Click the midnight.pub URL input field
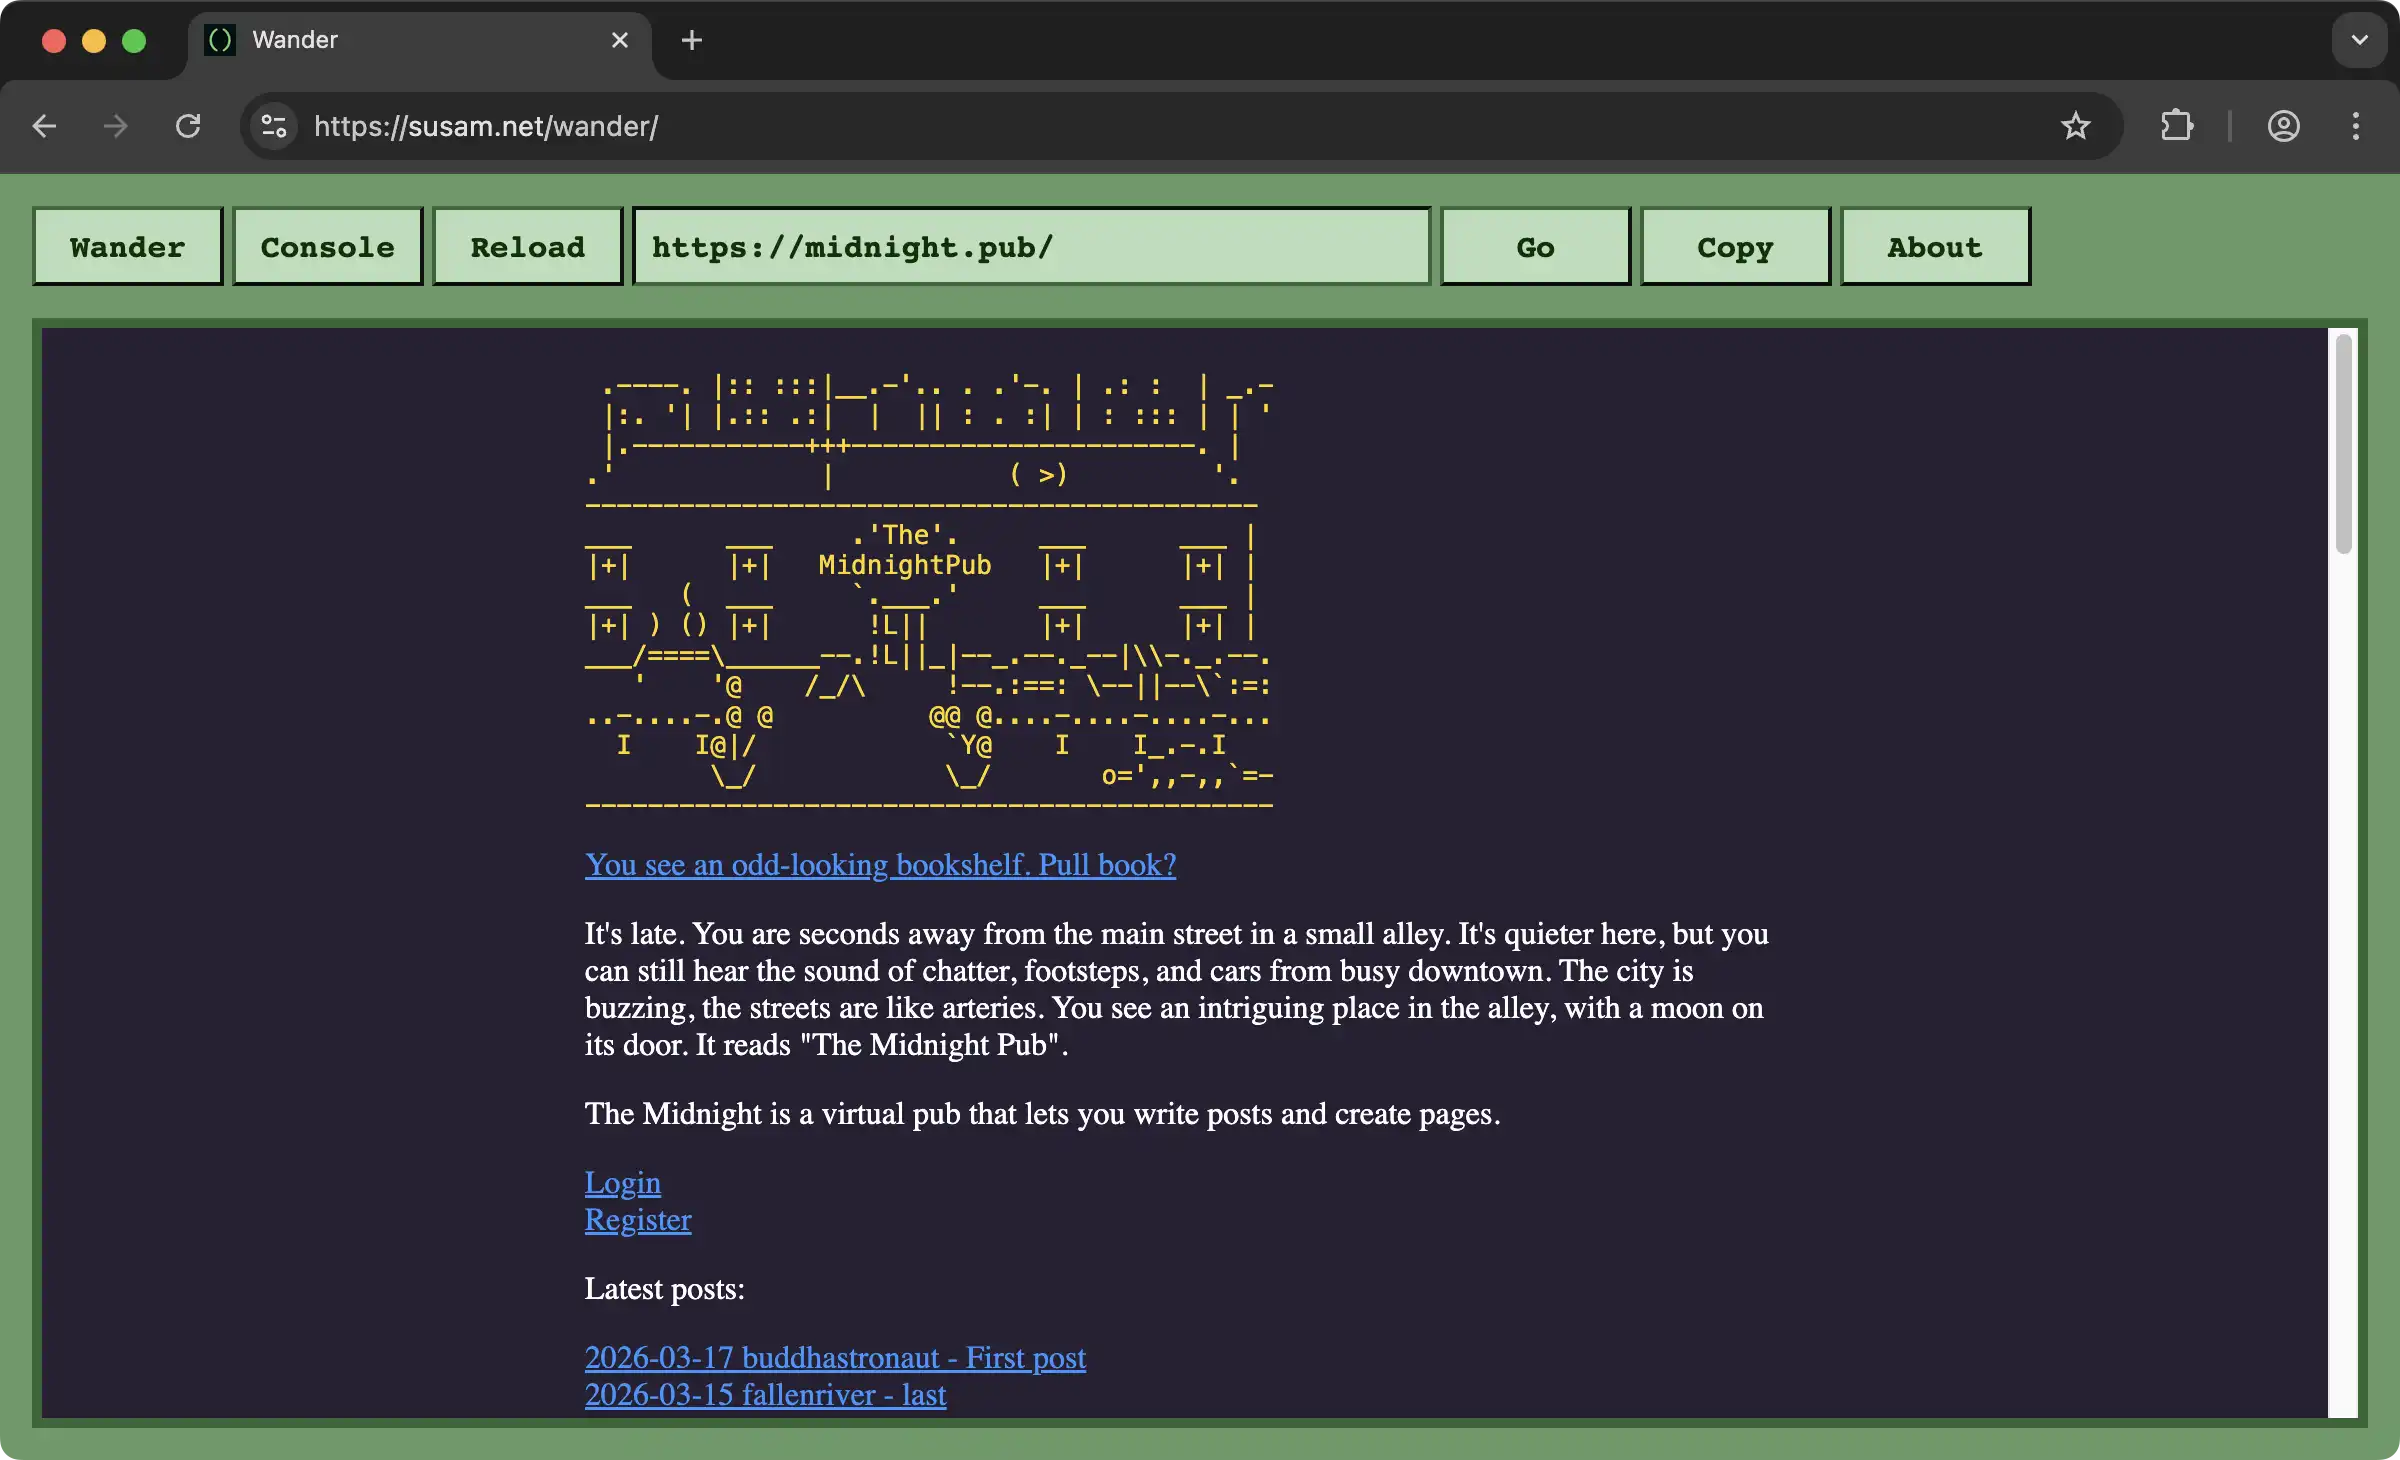 [1030, 247]
